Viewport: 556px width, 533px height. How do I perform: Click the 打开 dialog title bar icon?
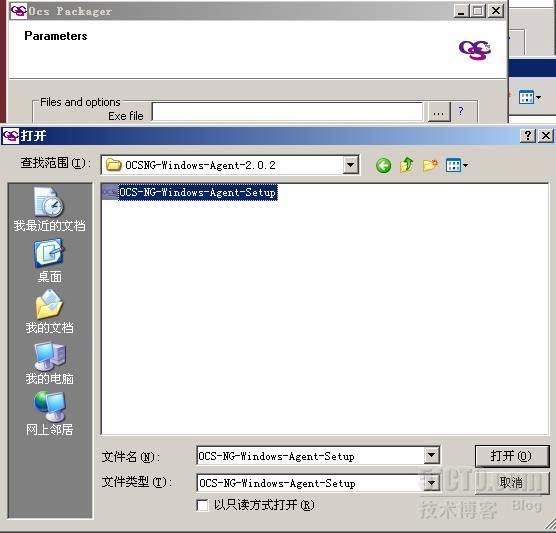tap(11, 136)
